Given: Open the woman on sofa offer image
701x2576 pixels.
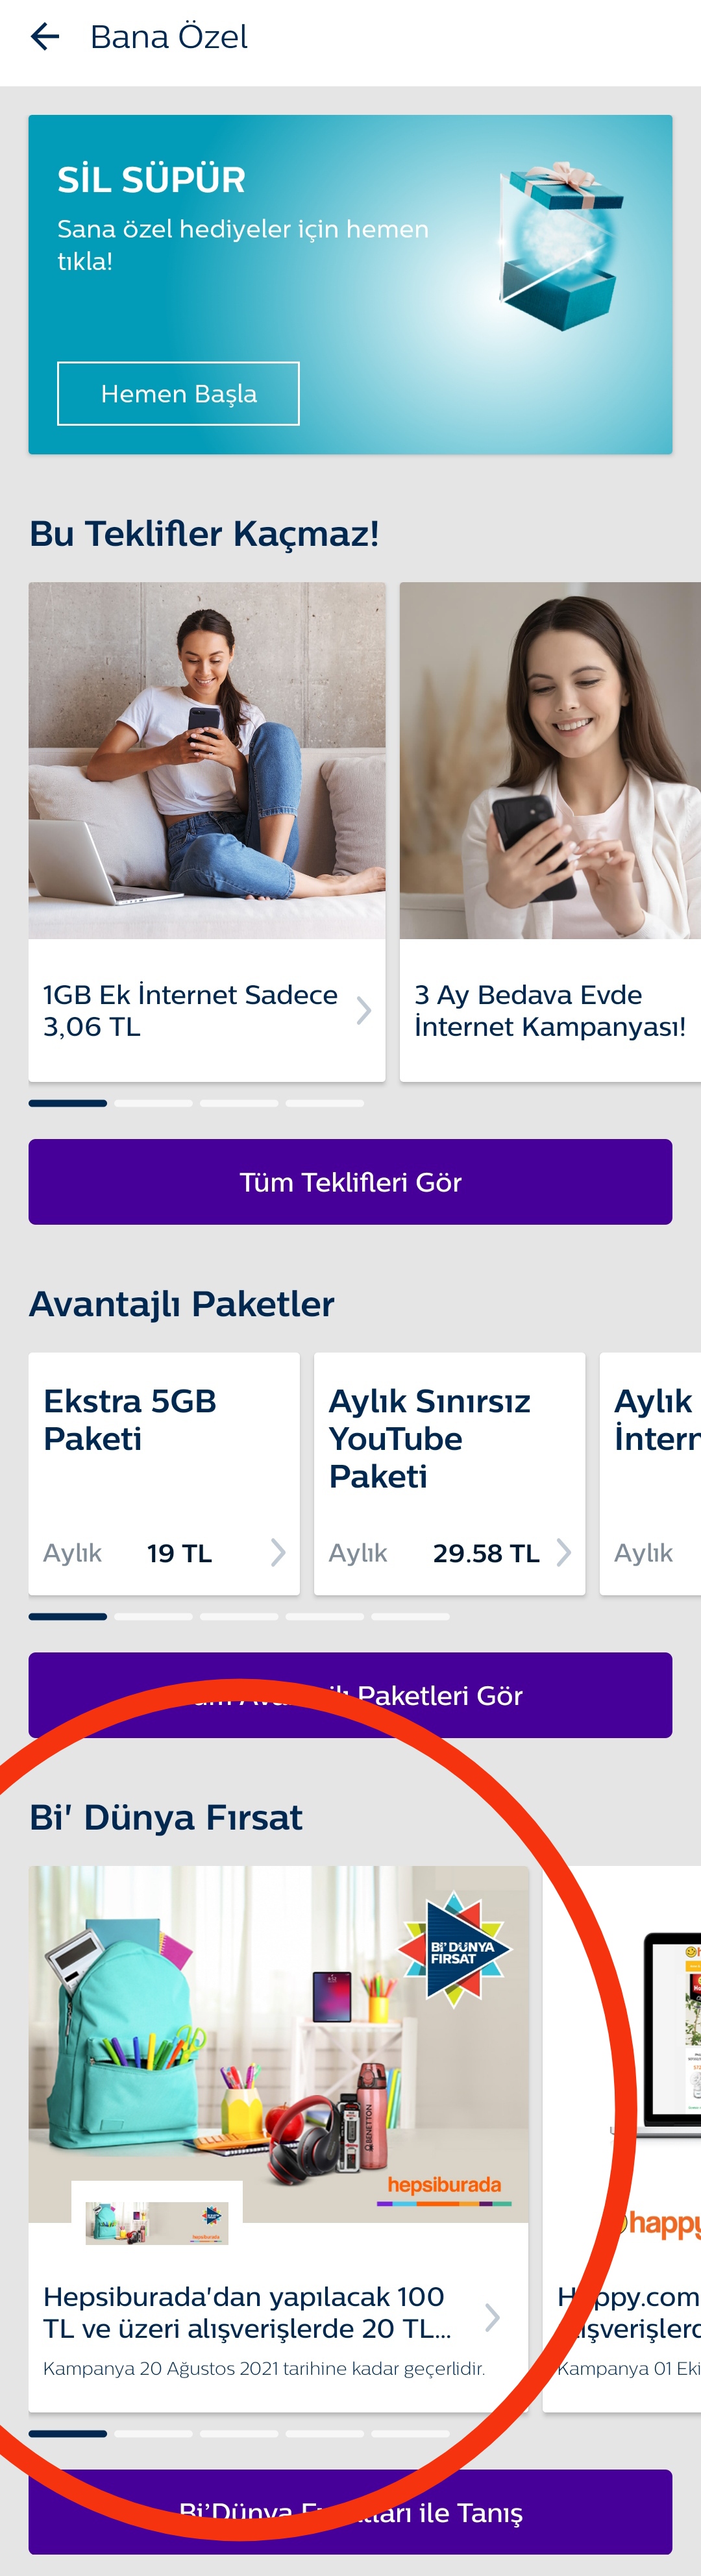Looking at the screenshot, I should tap(207, 760).
